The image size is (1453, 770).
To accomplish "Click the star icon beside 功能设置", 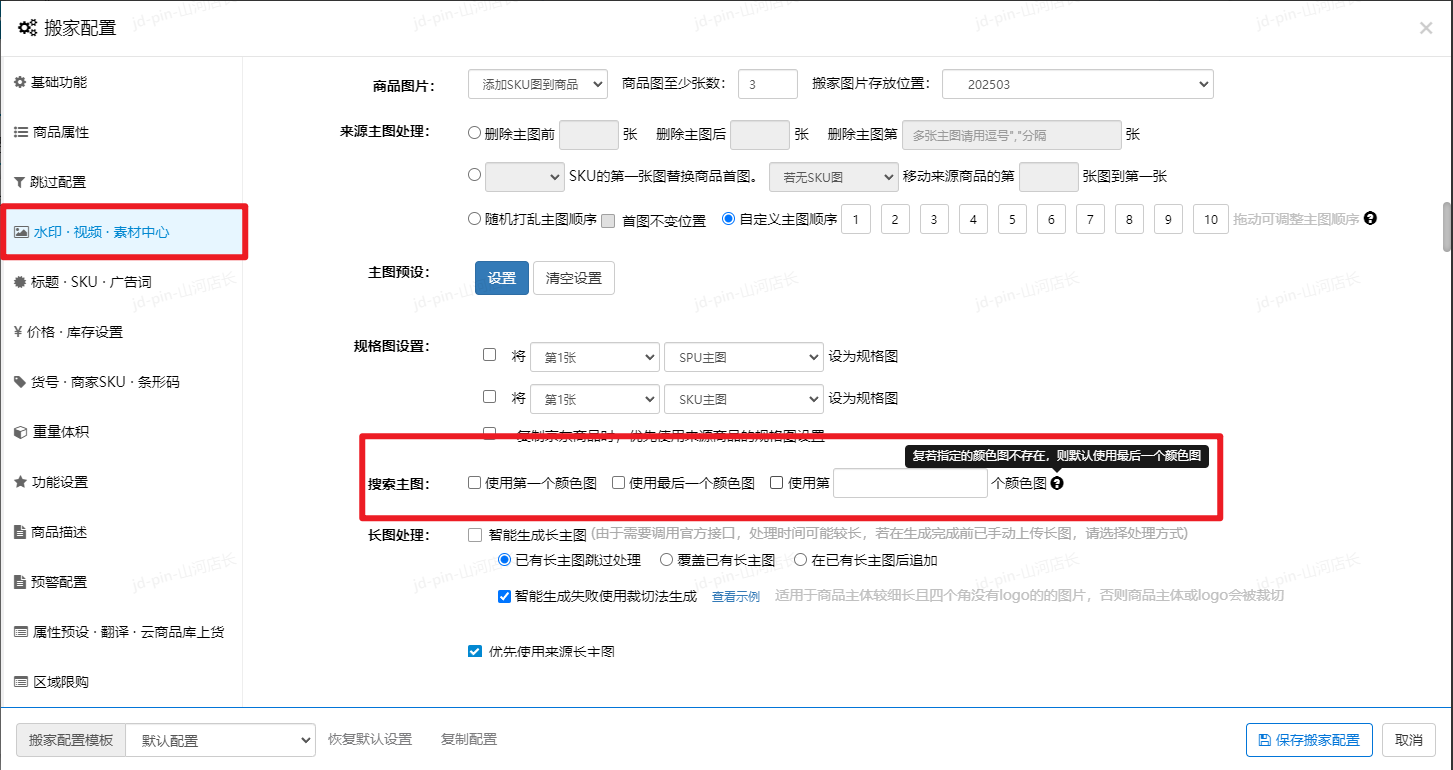I will point(20,482).
